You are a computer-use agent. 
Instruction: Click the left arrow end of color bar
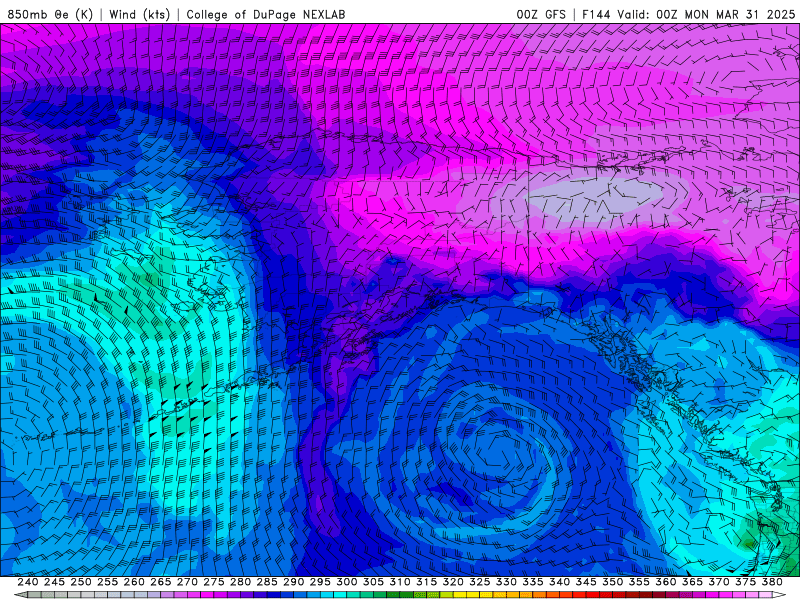[x=20, y=595]
